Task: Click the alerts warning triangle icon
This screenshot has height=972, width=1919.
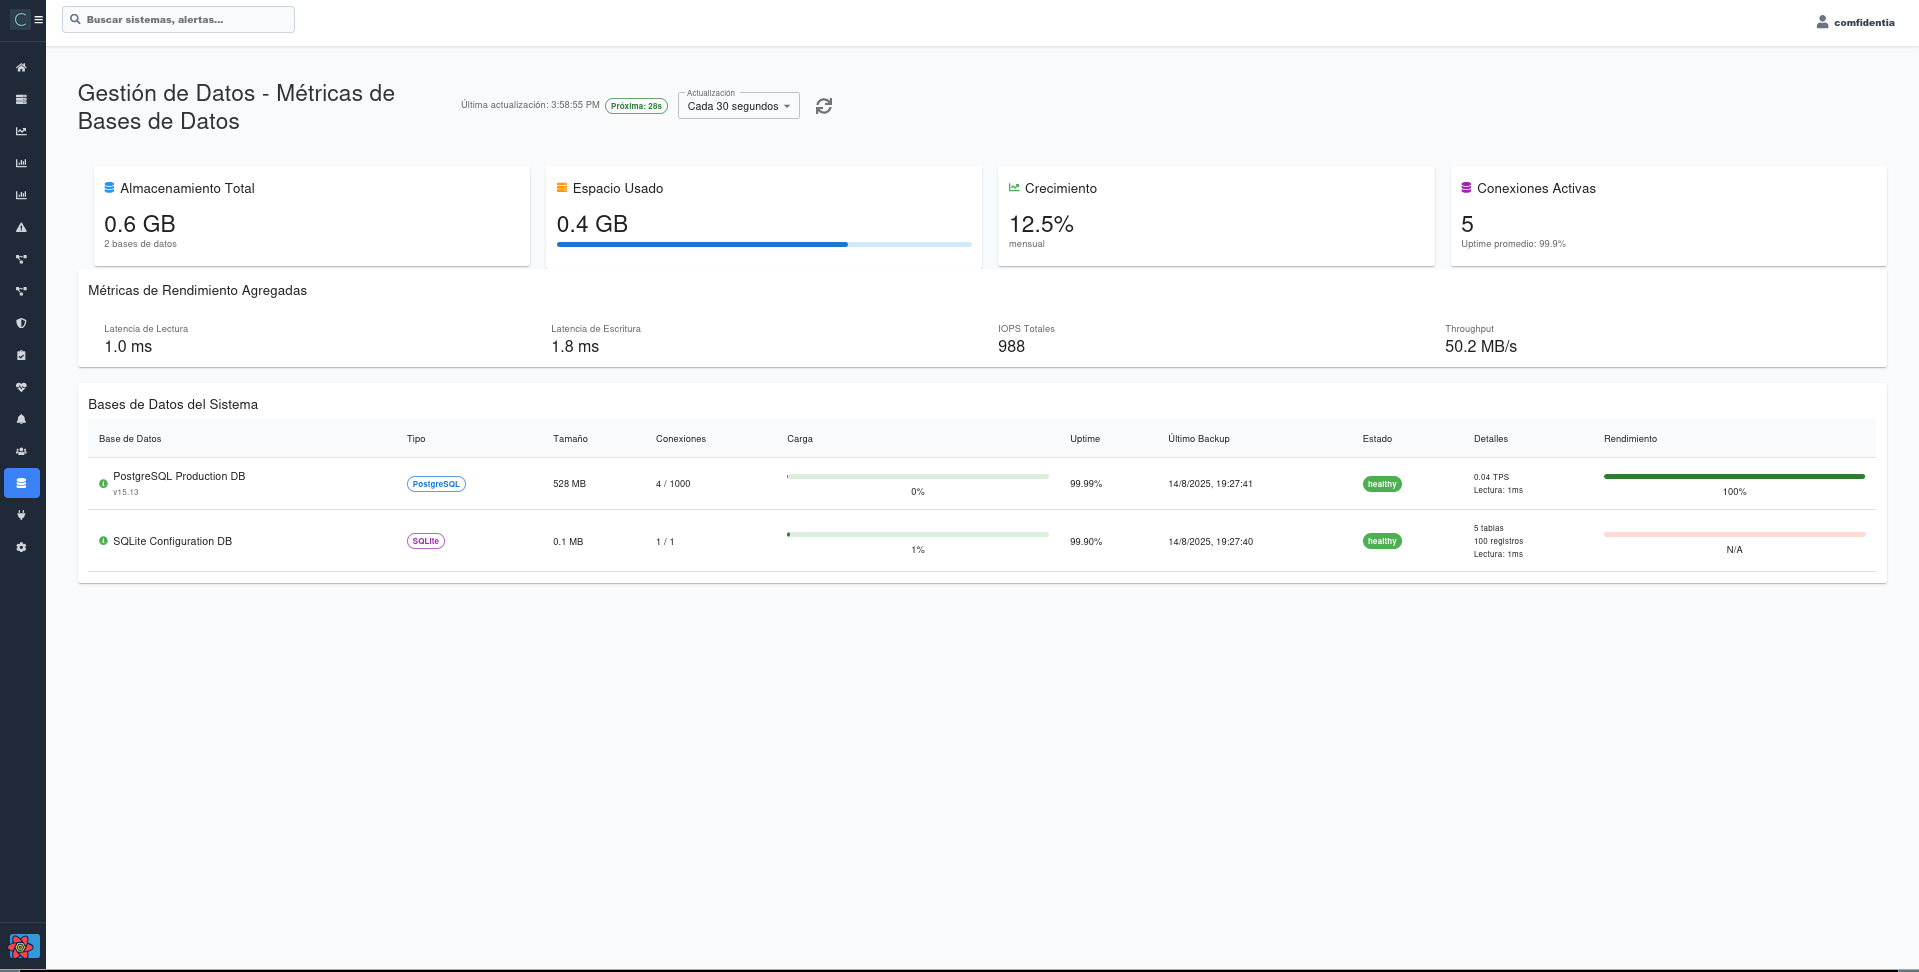Action: pyautogui.click(x=22, y=227)
